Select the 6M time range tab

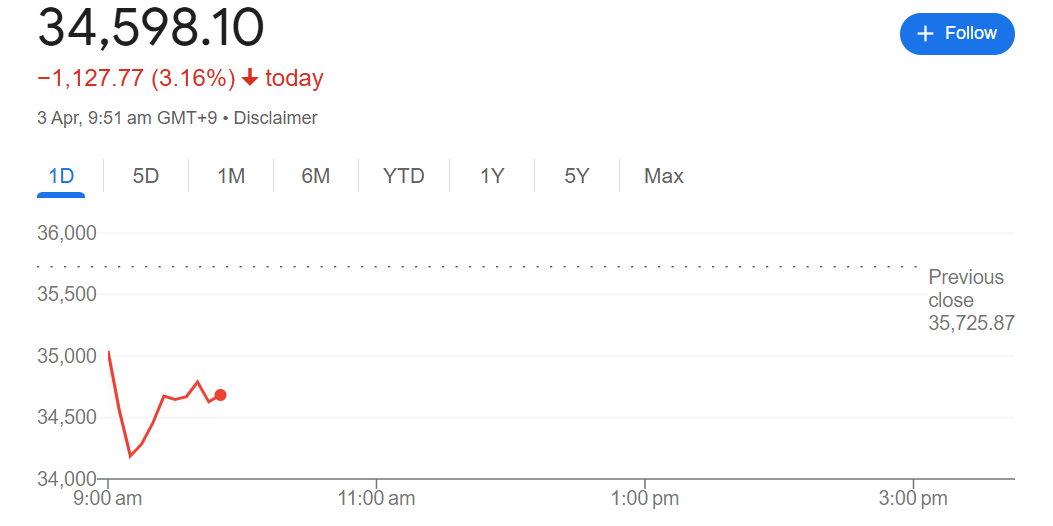point(315,176)
